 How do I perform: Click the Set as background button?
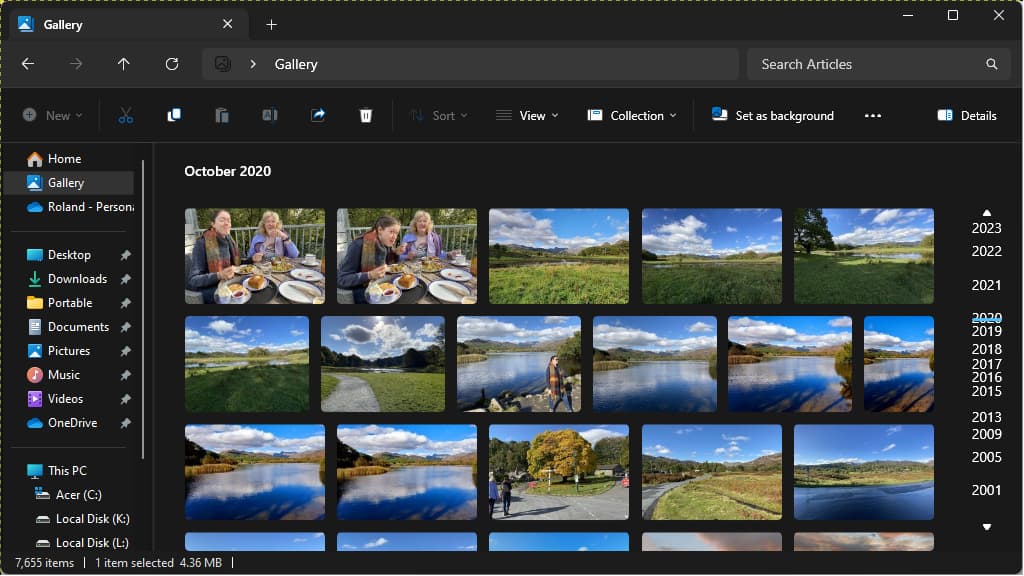tap(772, 115)
